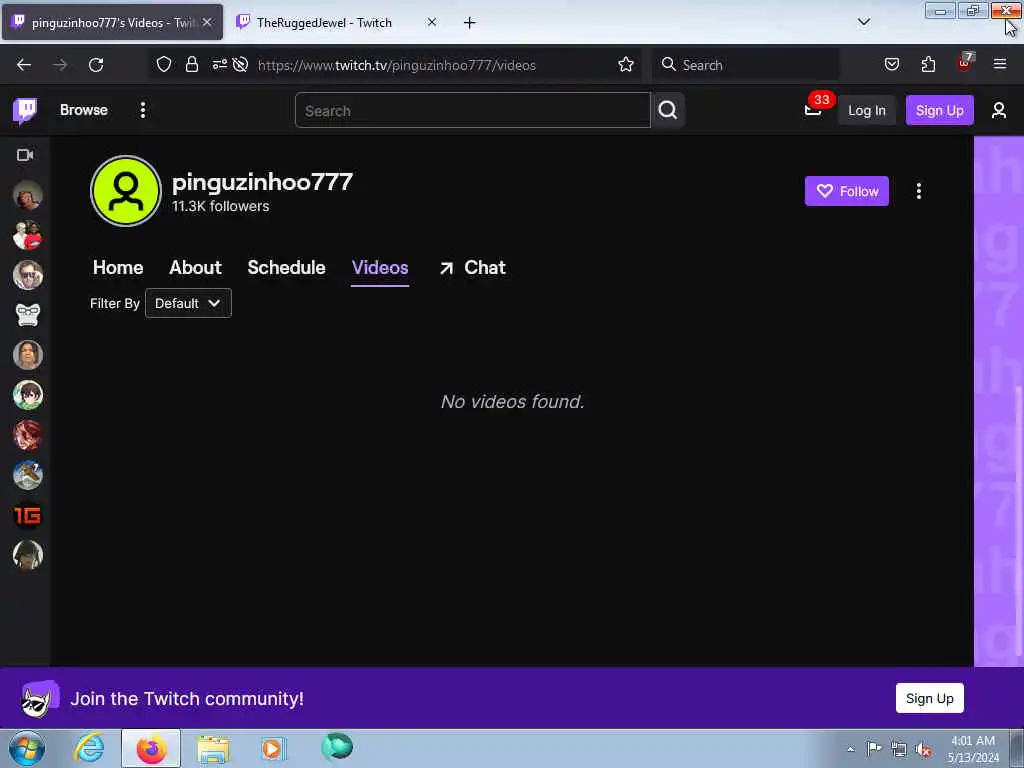Go back with the browser back arrow
The height and width of the screenshot is (768, 1024).
click(24, 65)
